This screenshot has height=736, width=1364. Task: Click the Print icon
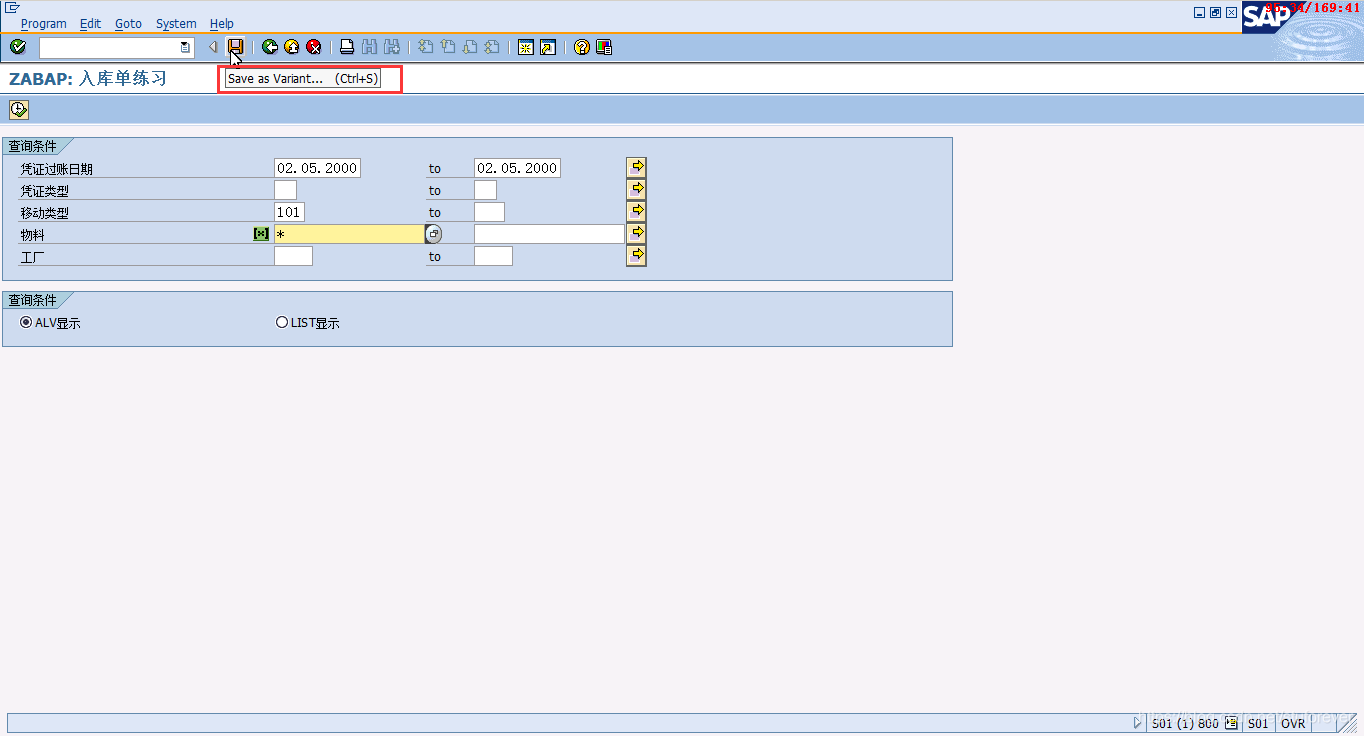click(347, 47)
